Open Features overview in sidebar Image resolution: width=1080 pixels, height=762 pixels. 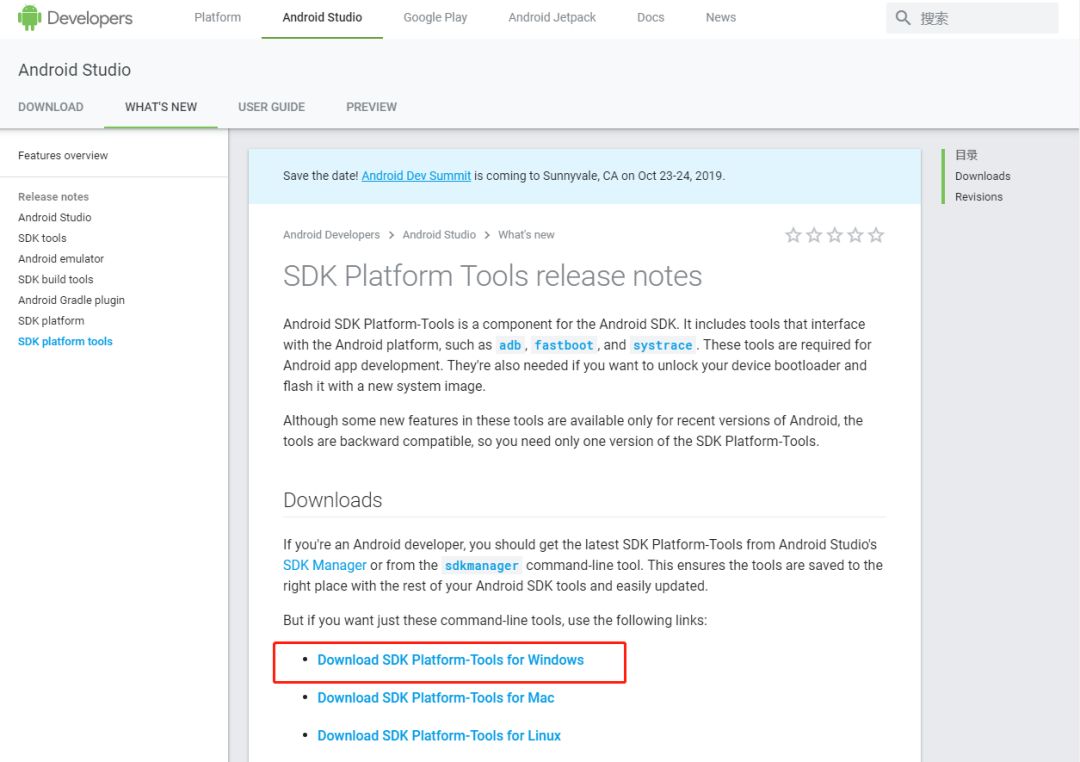[63, 156]
